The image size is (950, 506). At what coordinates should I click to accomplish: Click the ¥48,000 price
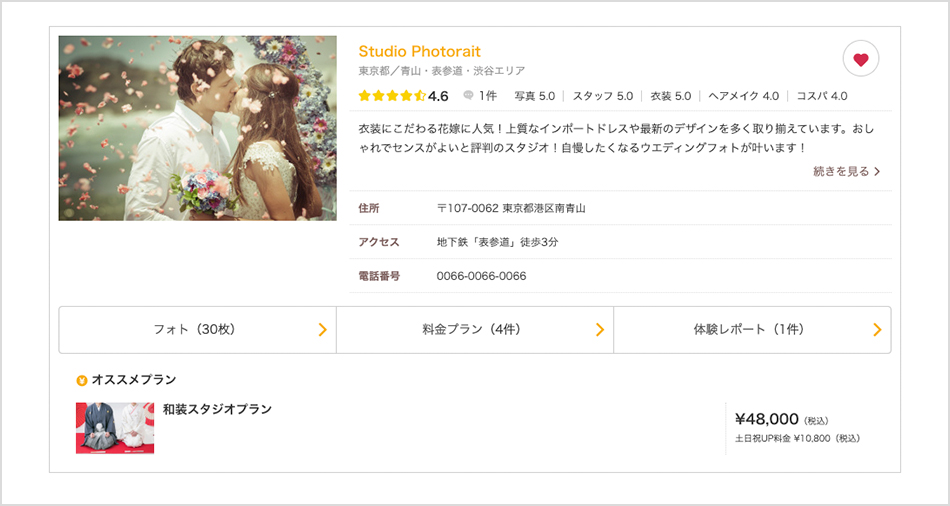766,419
